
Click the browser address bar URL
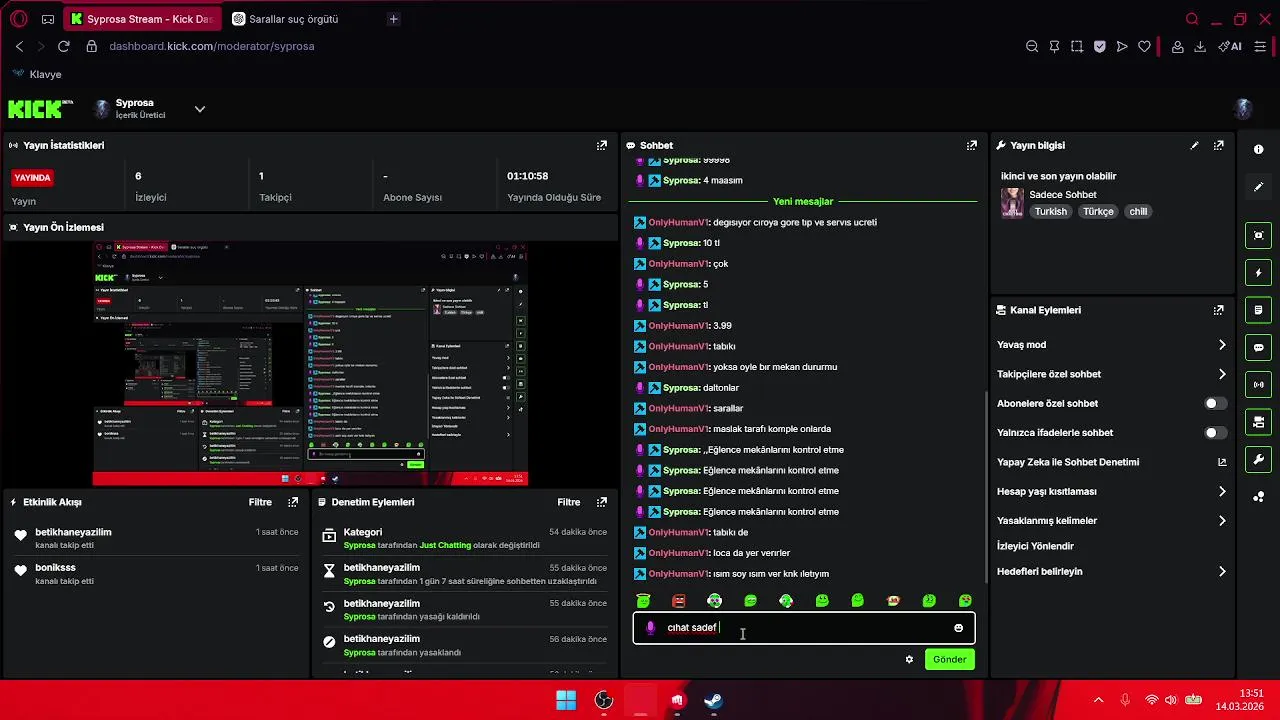click(x=211, y=46)
